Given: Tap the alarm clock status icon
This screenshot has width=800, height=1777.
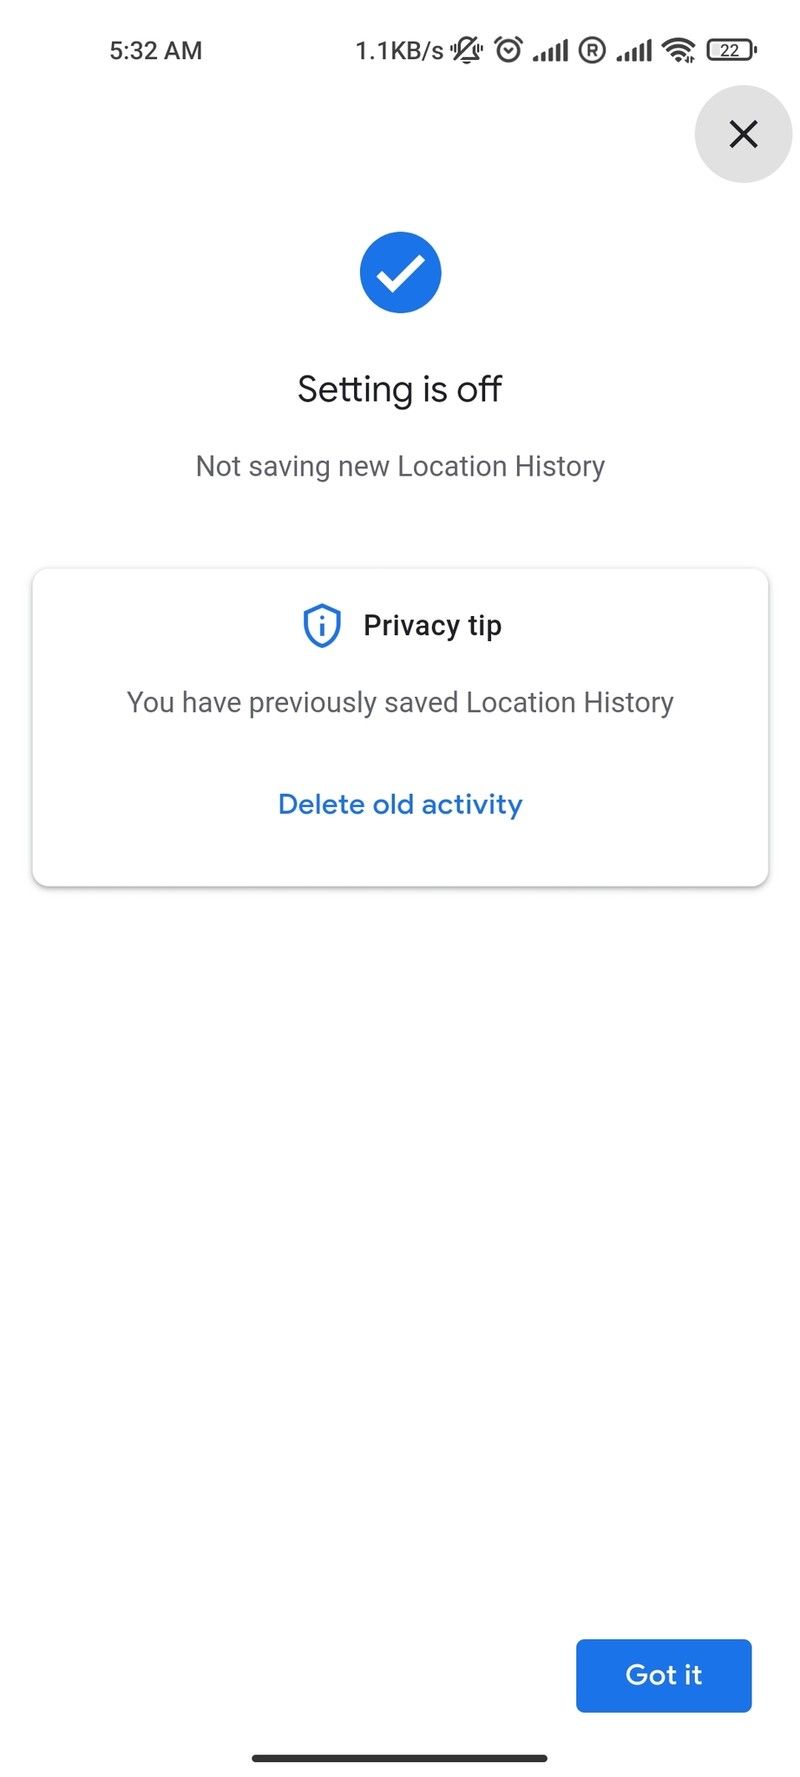Looking at the screenshot, I should (509, 50).
